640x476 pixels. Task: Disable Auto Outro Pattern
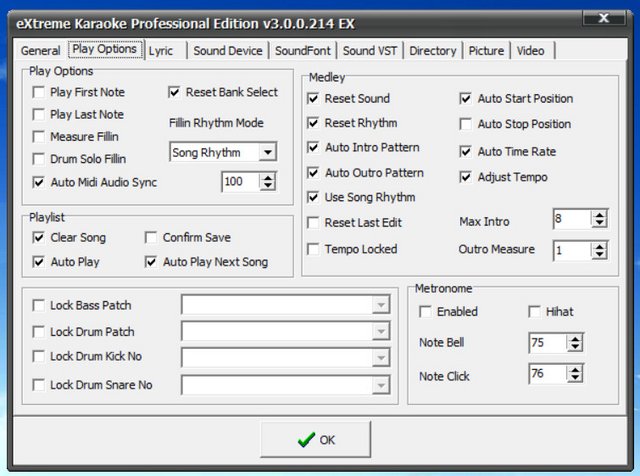[313, 173]
